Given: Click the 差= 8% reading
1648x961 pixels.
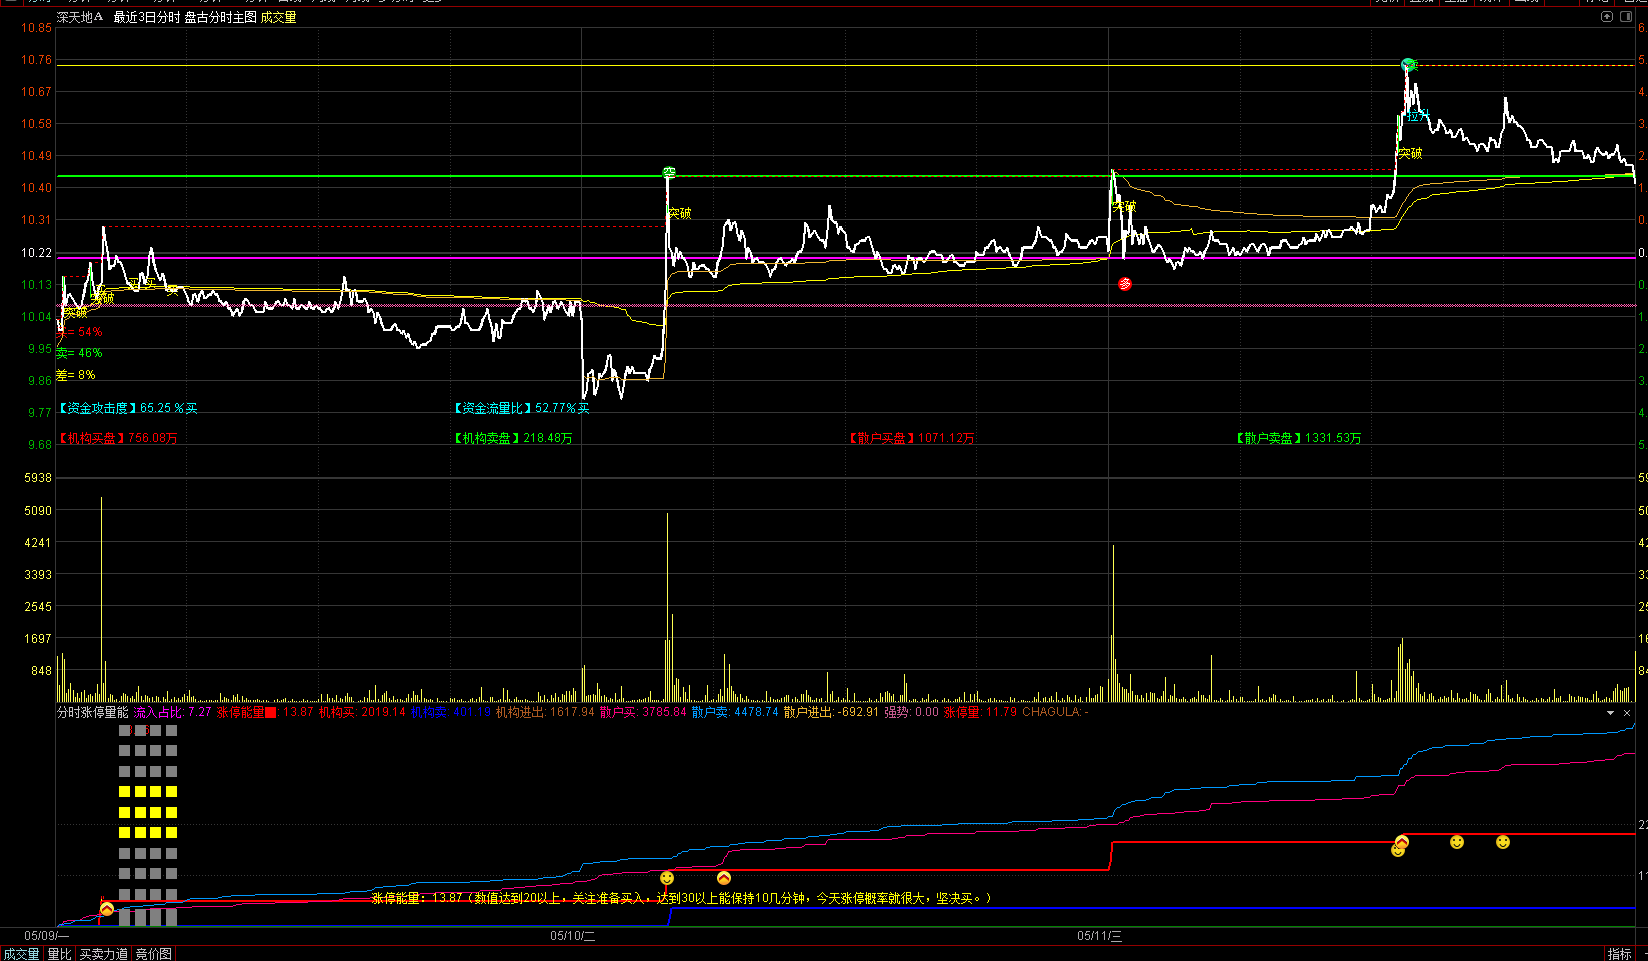Looking at the screenshot, I should pos(76,375).
